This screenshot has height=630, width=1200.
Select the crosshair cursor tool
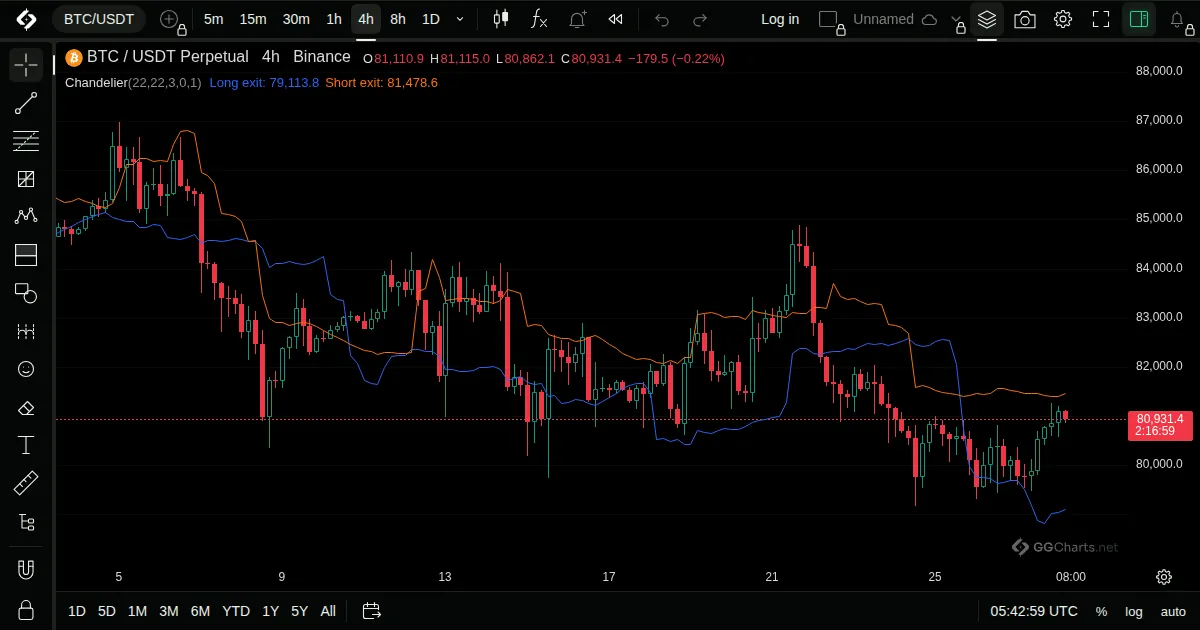click(26, 65)
